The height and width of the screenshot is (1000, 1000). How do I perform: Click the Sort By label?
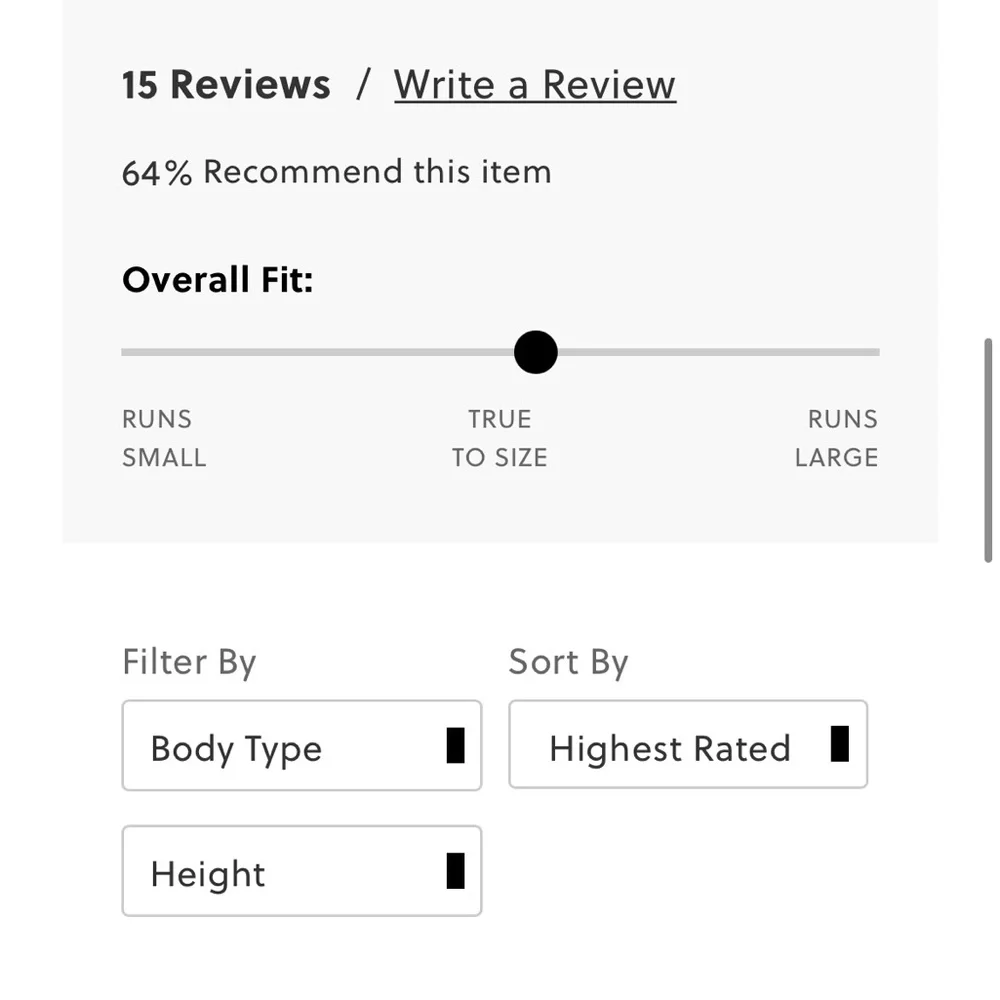(x=568, y=663)
